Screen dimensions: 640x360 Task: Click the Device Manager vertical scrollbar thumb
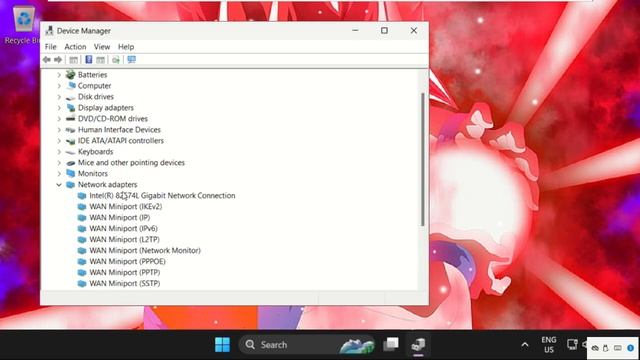click(422, 159)
